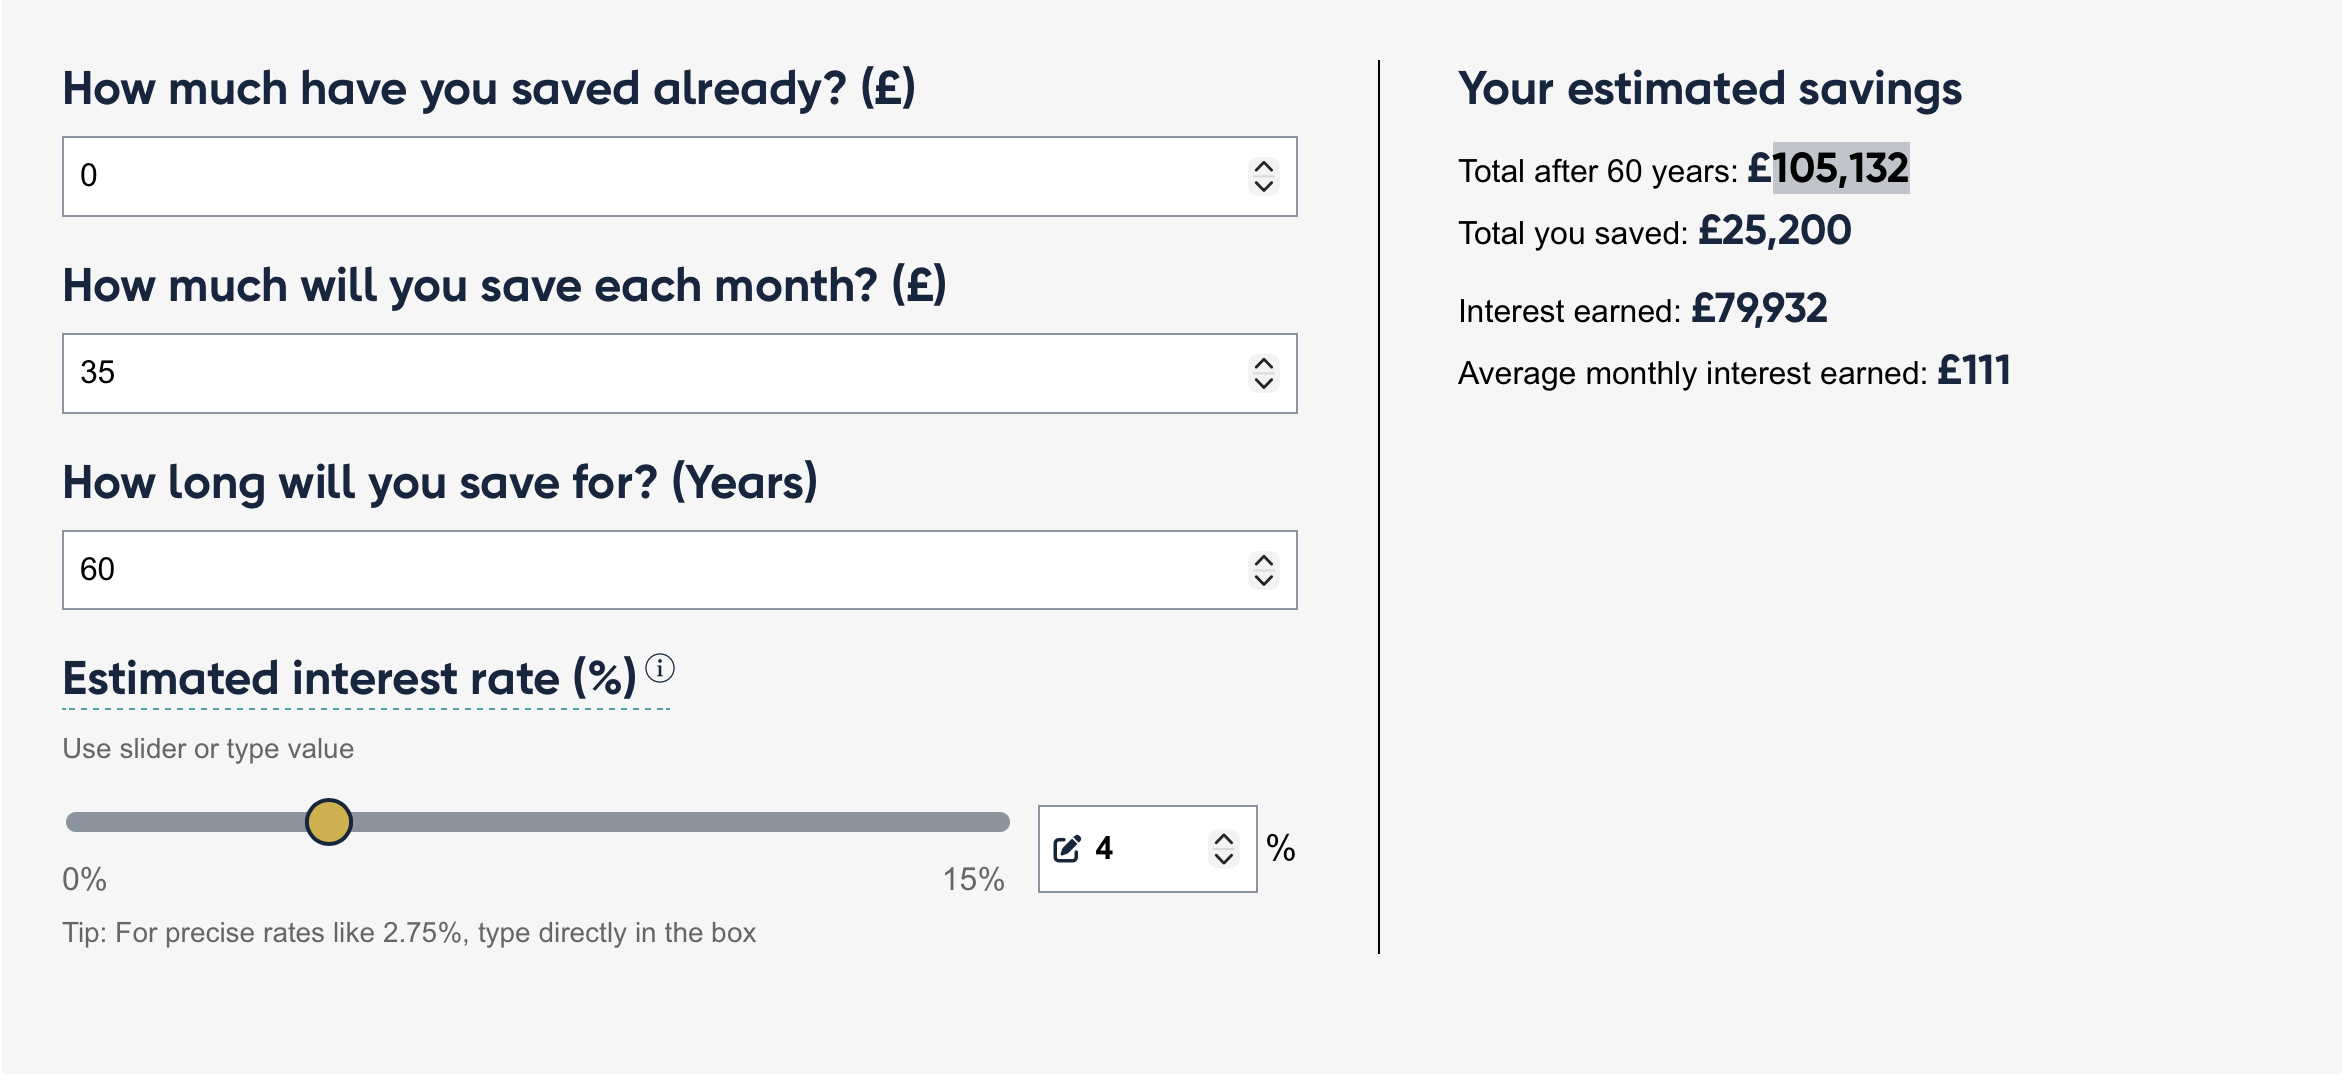Click inside the How much have you saved field
Screen dimensions: 2346x1076
pyautogui.click(x=600, y=175)
